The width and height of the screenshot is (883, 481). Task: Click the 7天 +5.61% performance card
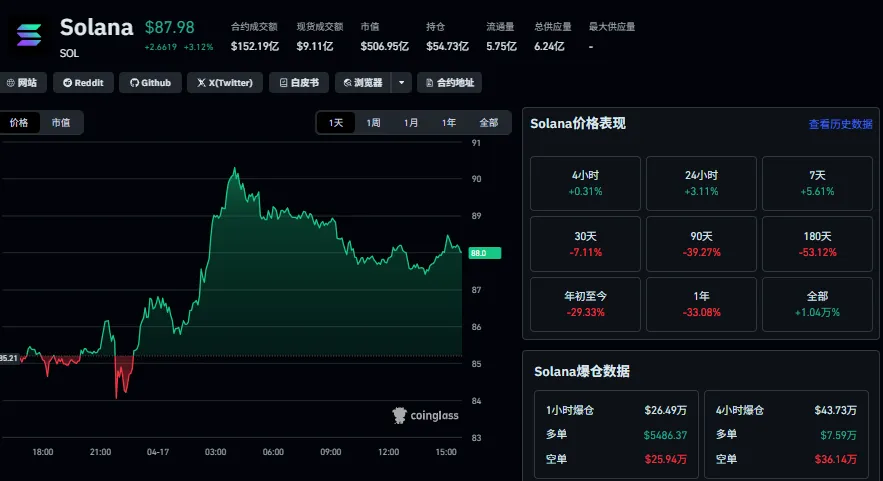pyautogui.click(x=817, y=184)
